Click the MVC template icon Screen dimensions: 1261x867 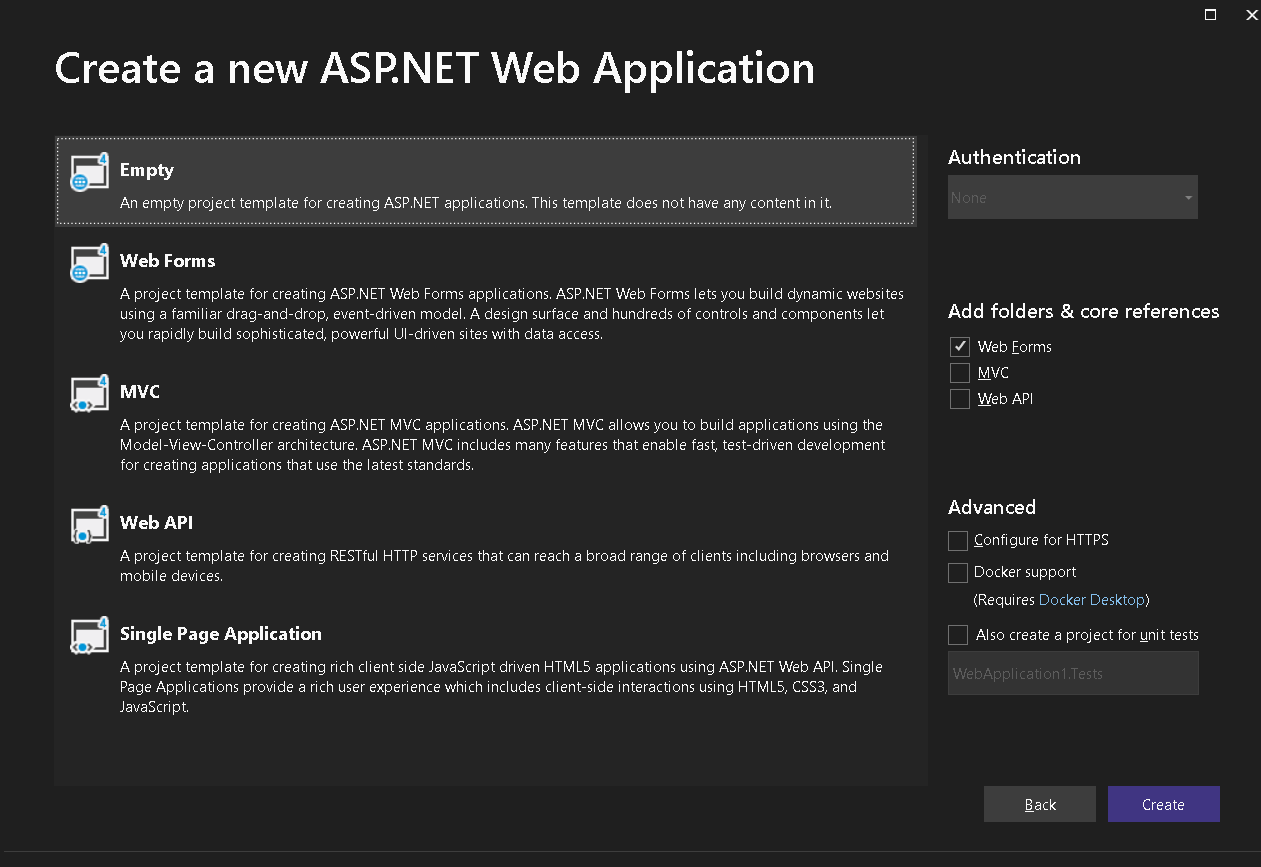pyautogui.click(x=90, y=393)
